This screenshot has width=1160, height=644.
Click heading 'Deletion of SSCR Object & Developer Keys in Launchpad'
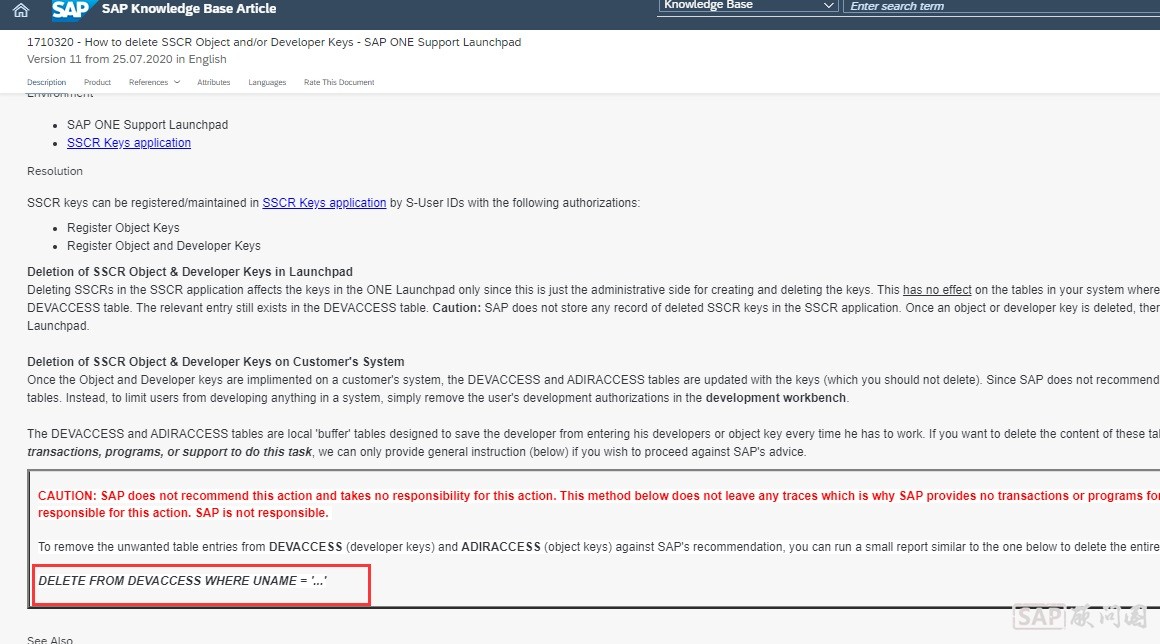point(189,271)
